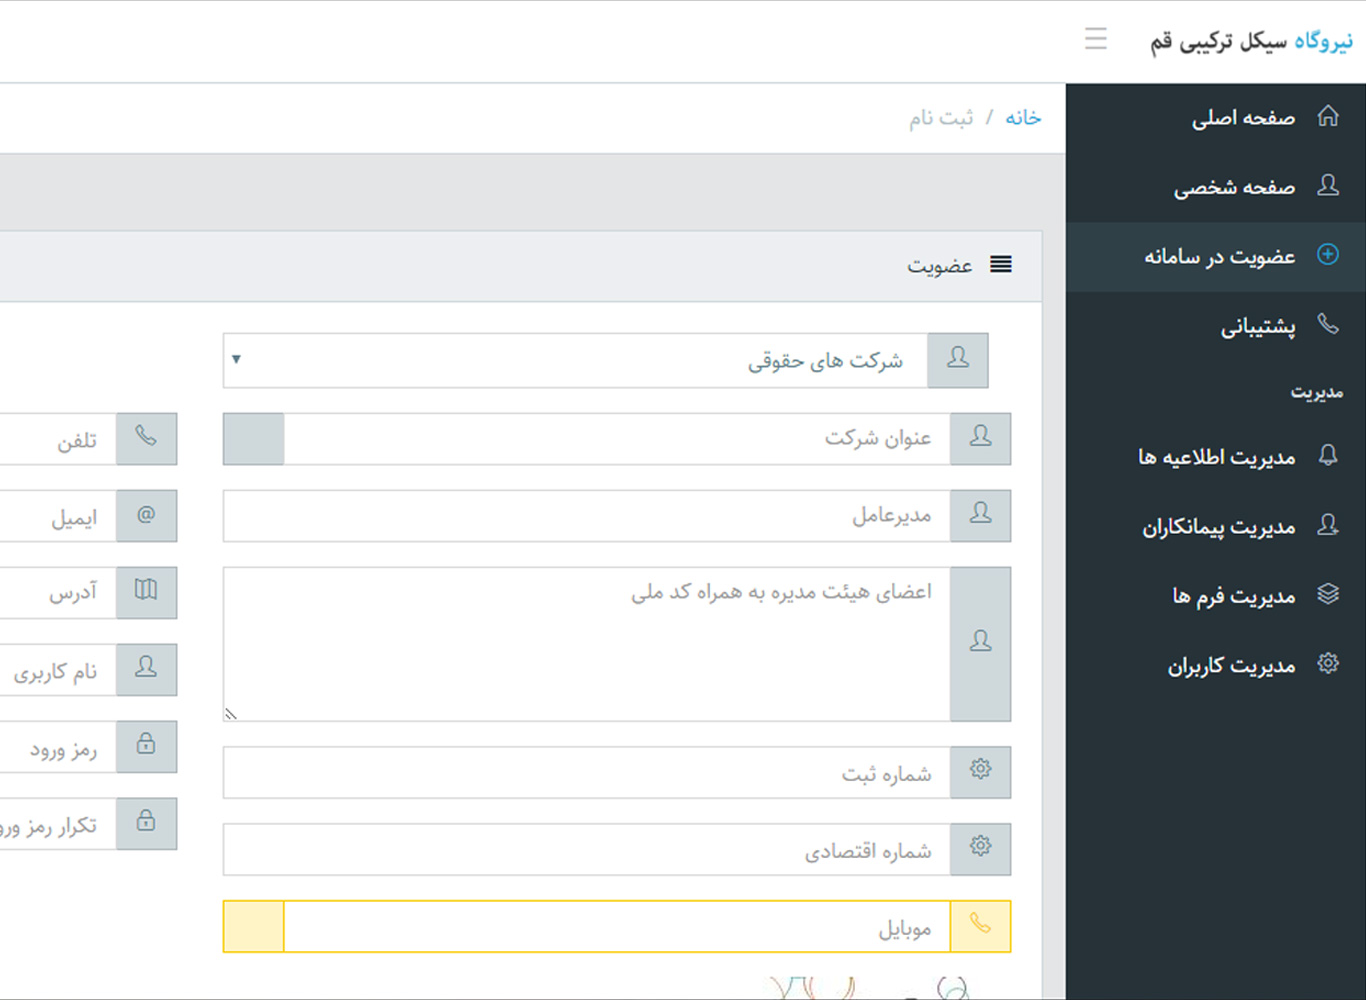The image size is (1366, 1000).
Task: Click the plus icon beside عضویت در سامانه
Action: tap(1328, 254)
